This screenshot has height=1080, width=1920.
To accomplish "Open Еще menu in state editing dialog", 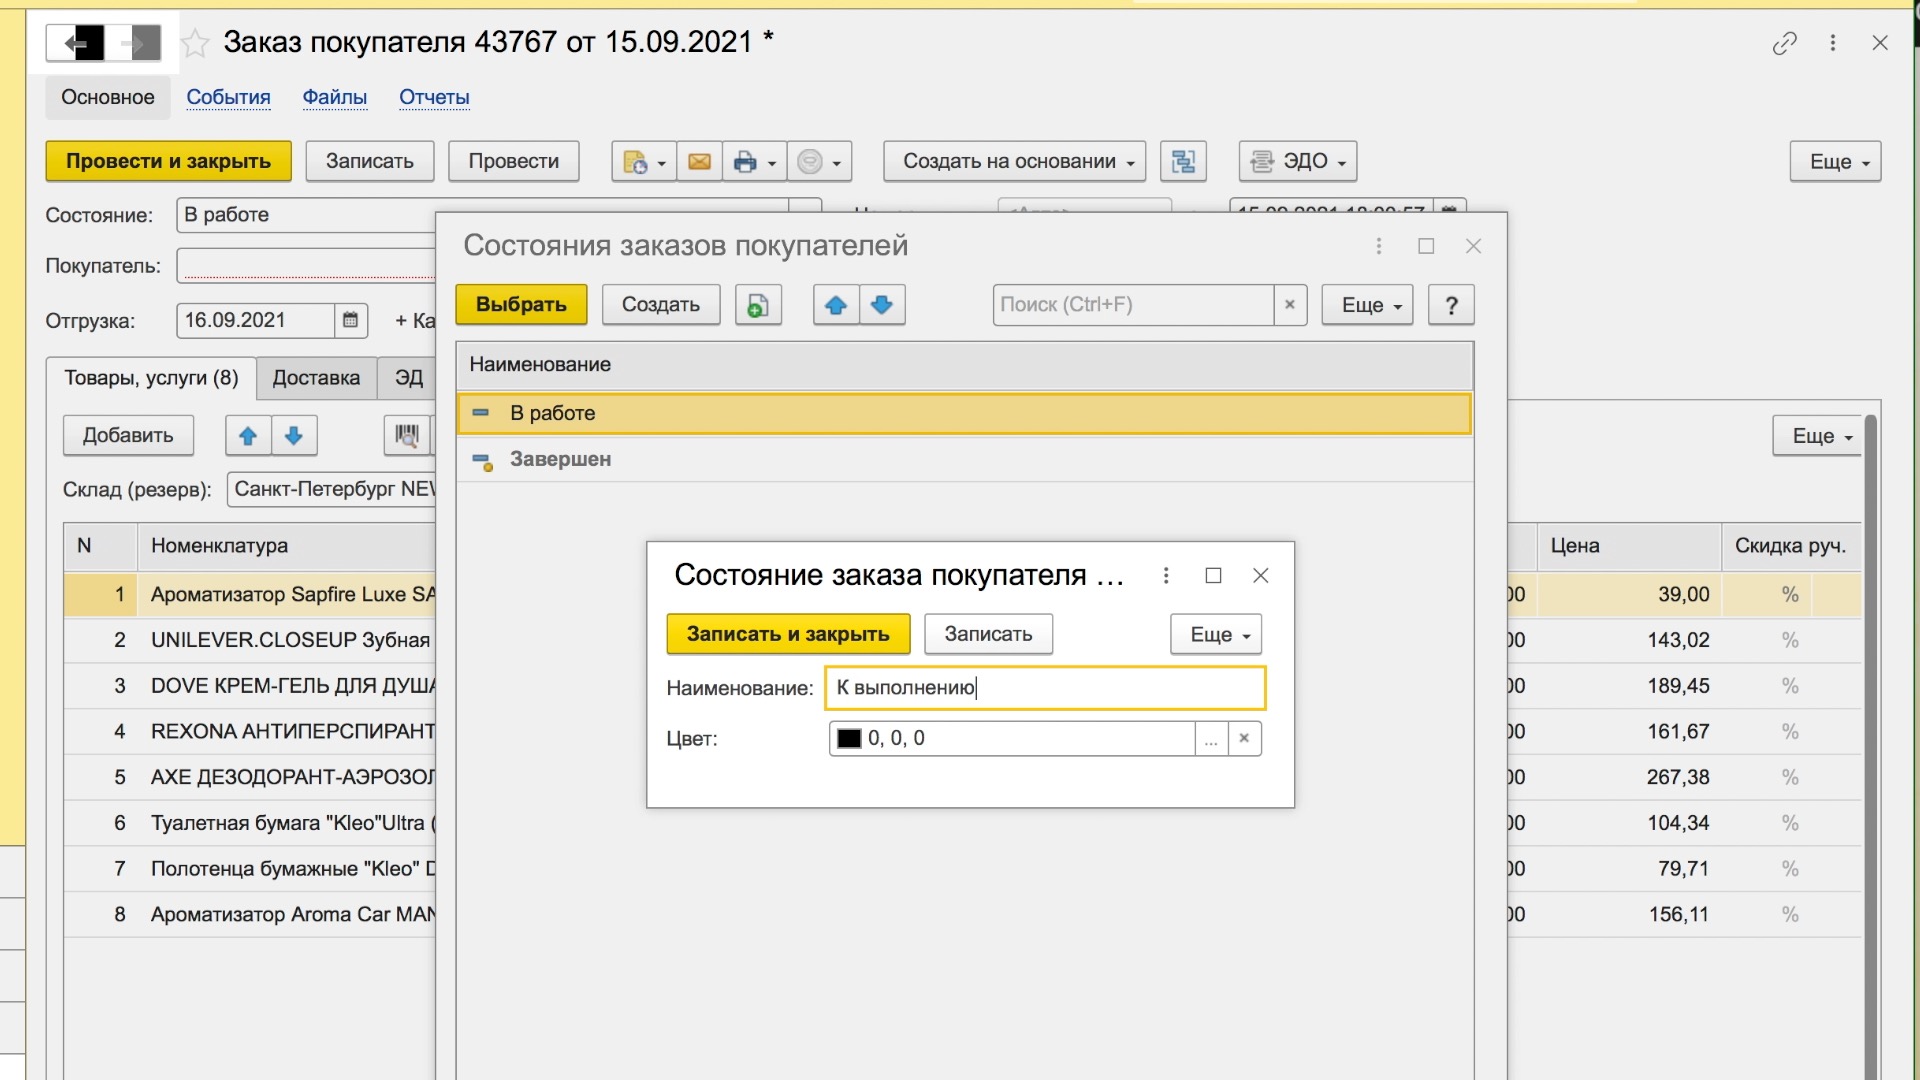I will (x=1216, y=634).
